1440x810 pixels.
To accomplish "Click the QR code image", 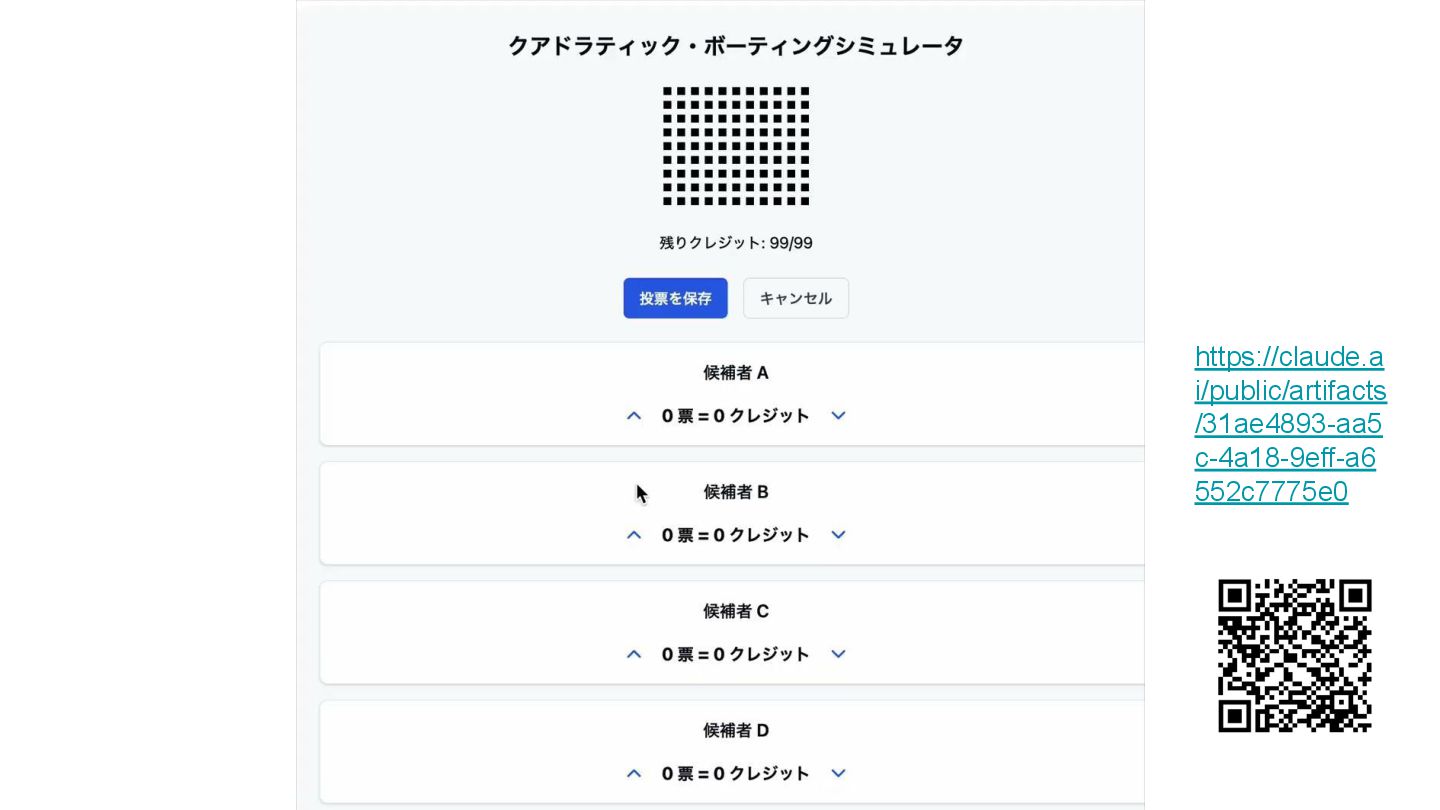I will (1295, 655).
